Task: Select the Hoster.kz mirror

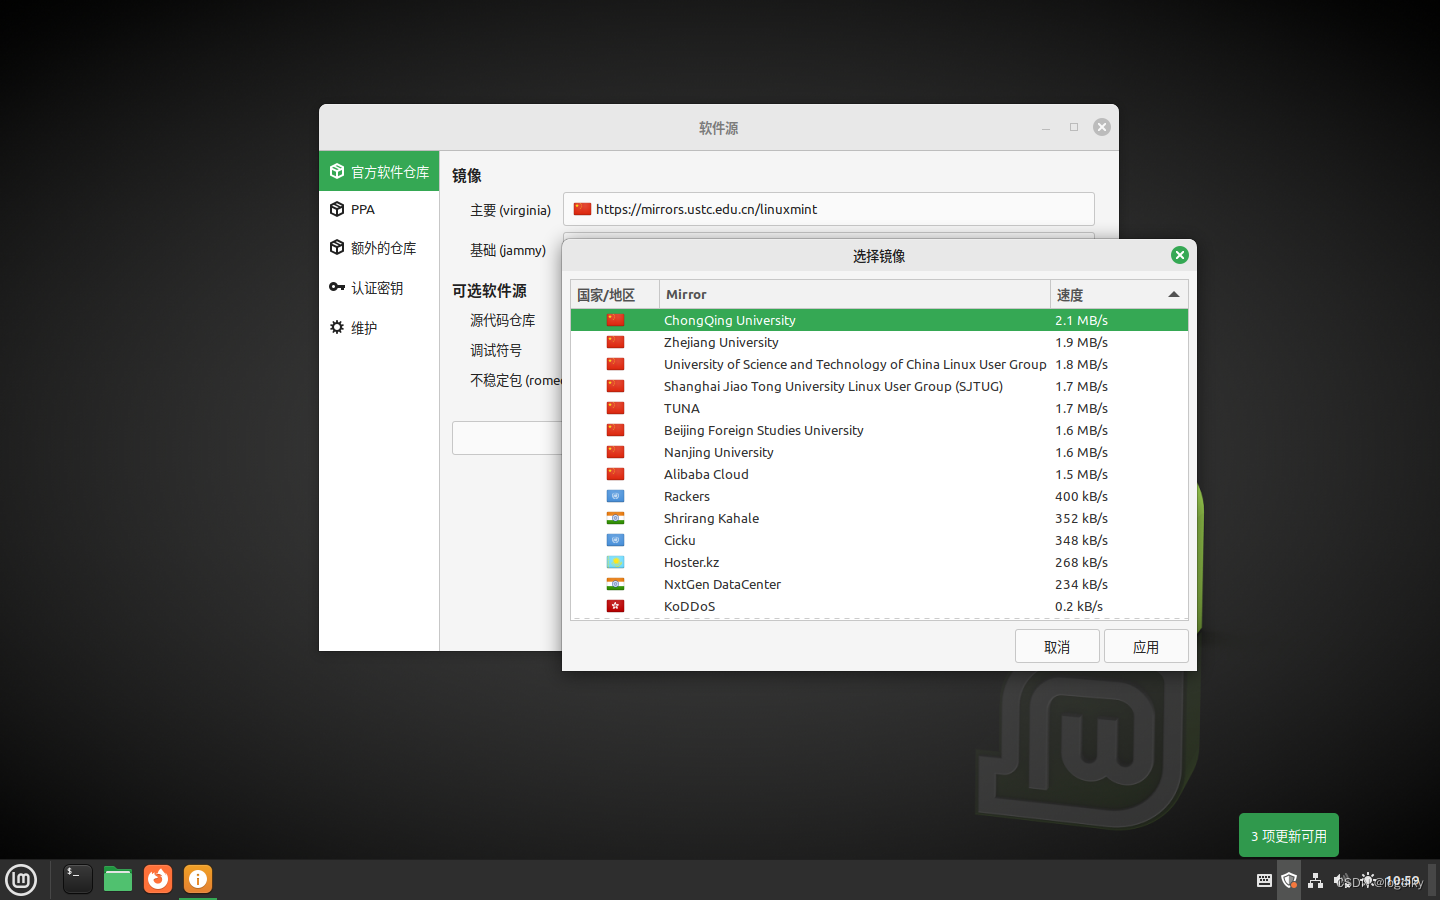Action: point(879,562)
